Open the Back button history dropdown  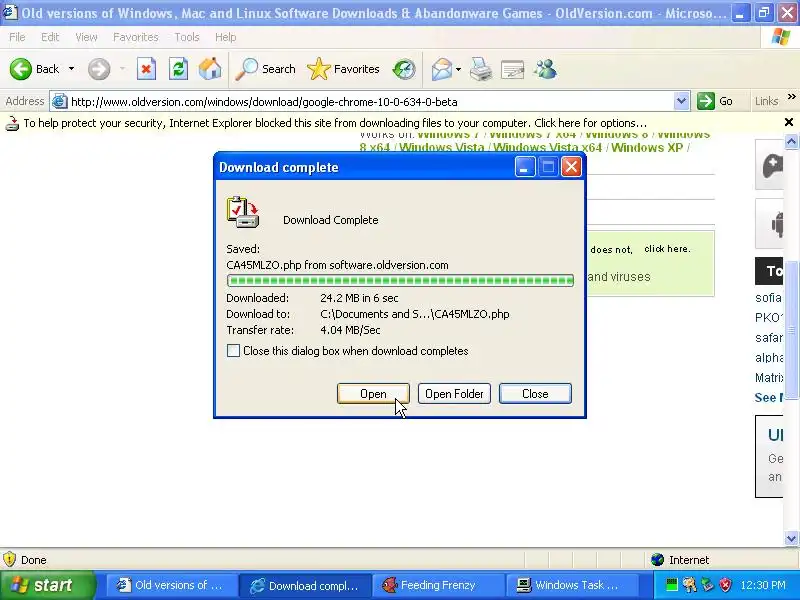[x=71, y=69]
